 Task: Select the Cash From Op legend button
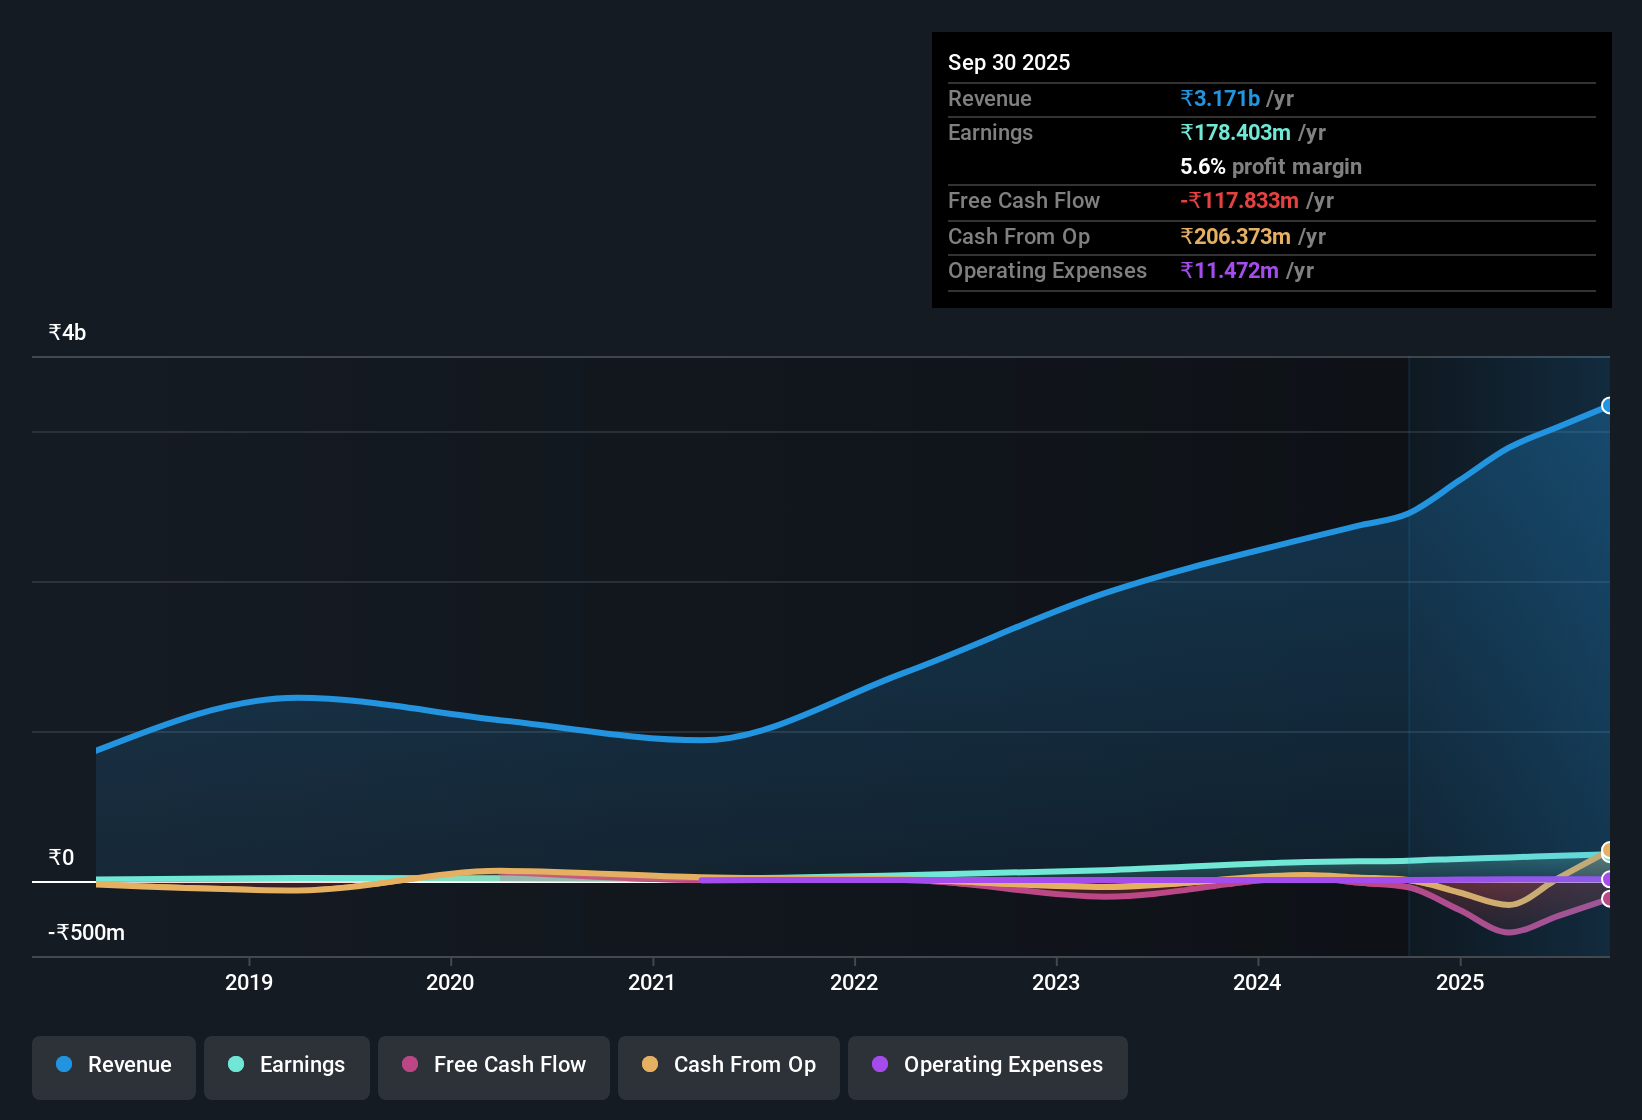[x=728, y=1067]
